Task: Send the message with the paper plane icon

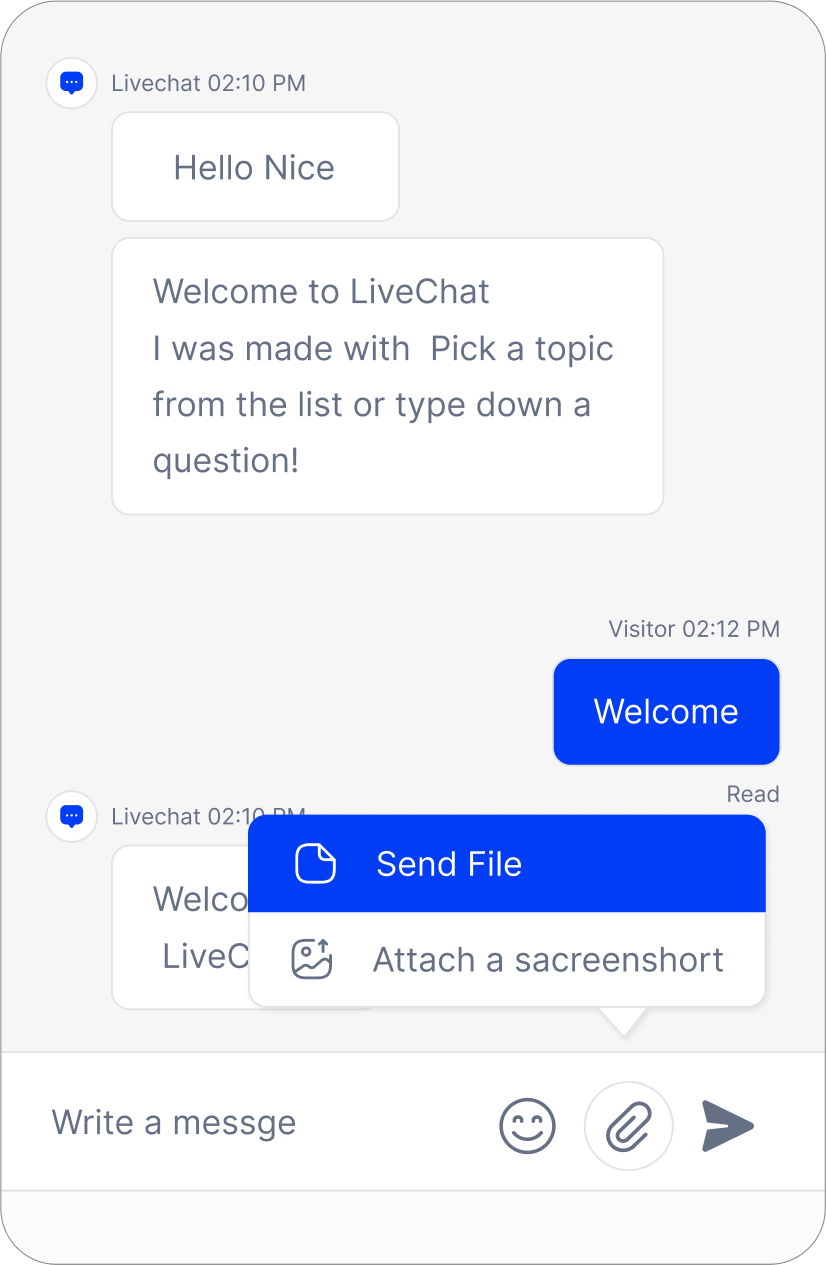Action: tap(727, 1126)
